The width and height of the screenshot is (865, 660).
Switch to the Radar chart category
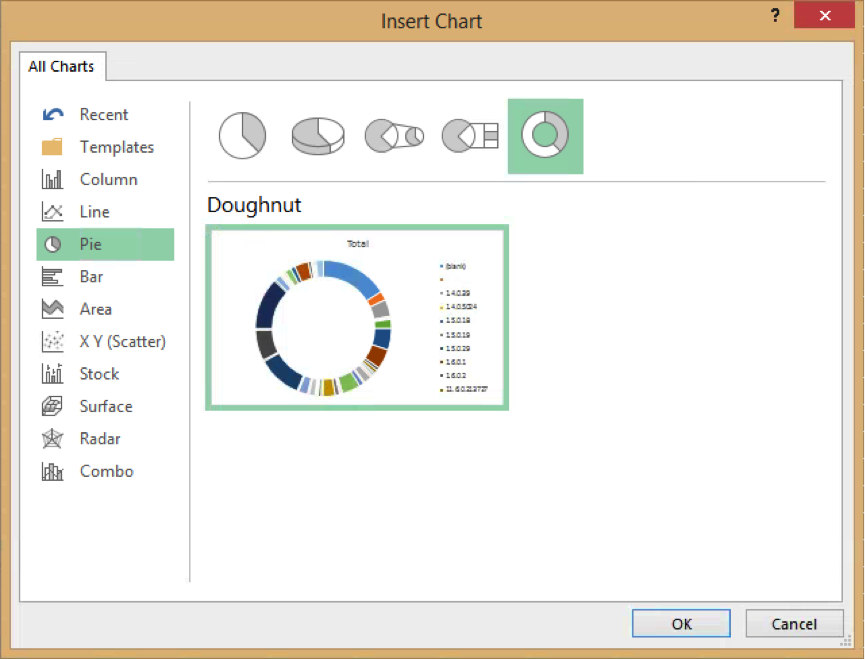point(100,439)
